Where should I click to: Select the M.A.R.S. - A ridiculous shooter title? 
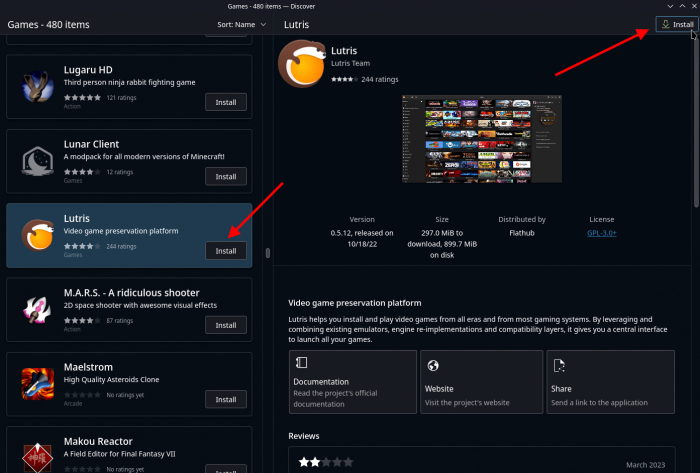pyautogui.click(x=131, y=293)
